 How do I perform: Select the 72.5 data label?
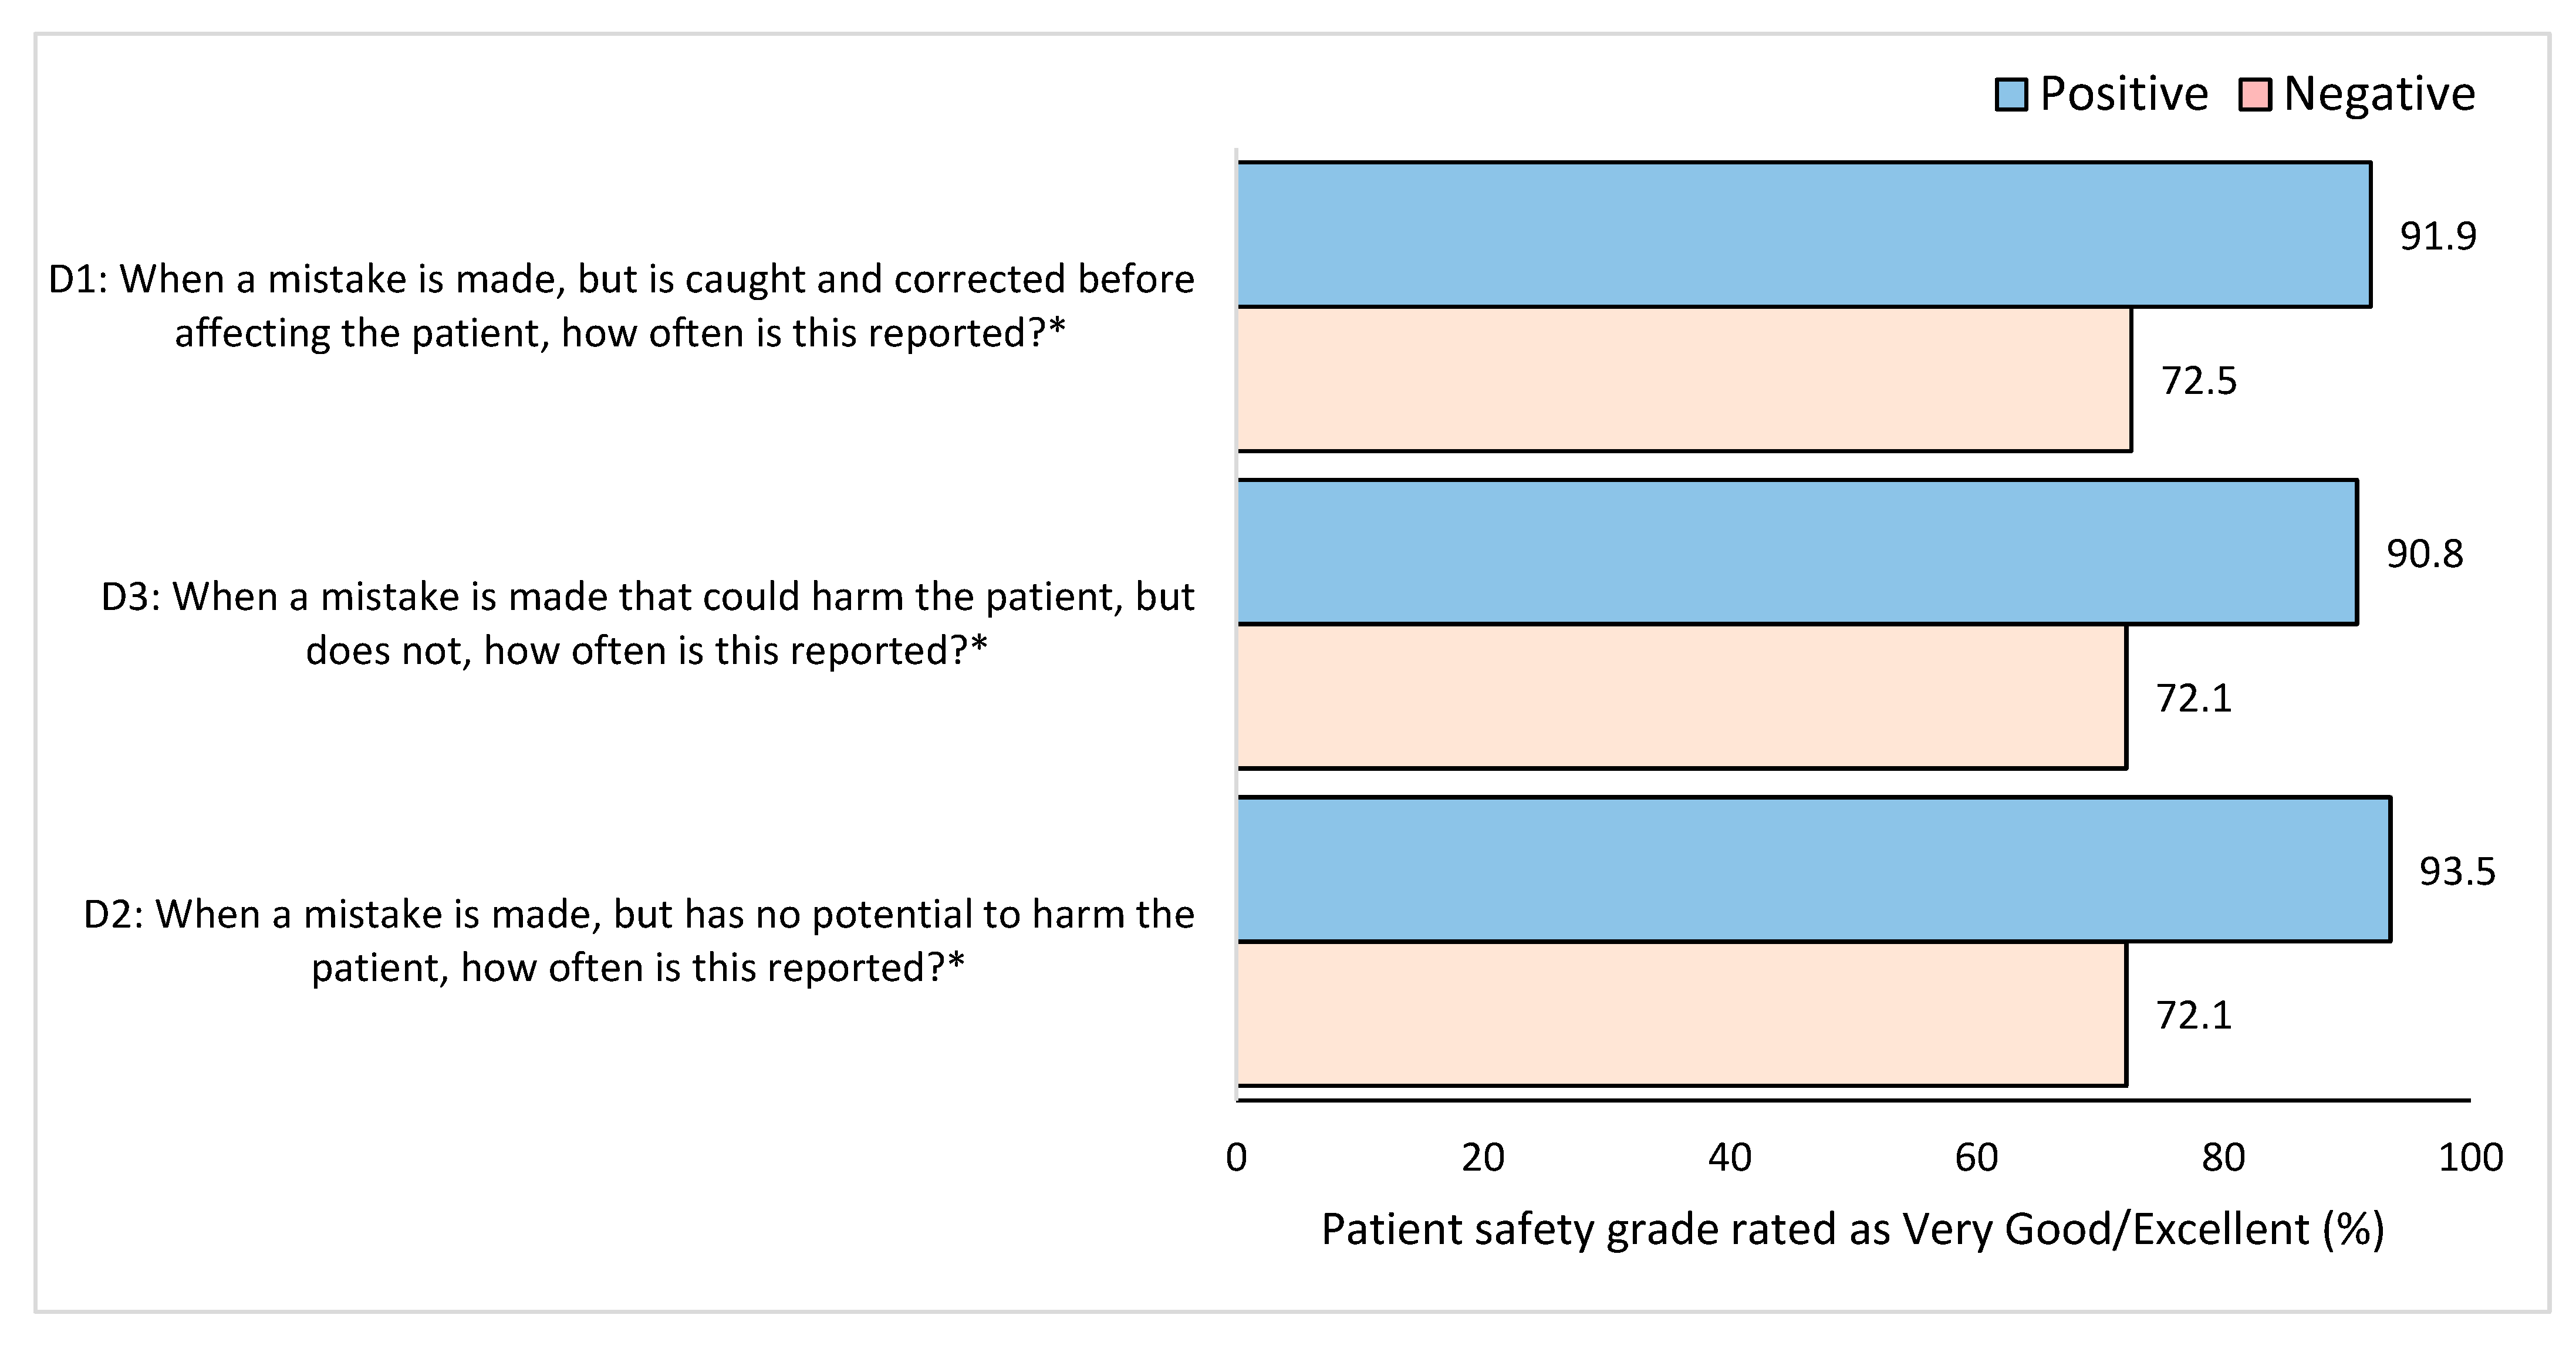point(2198,381)
